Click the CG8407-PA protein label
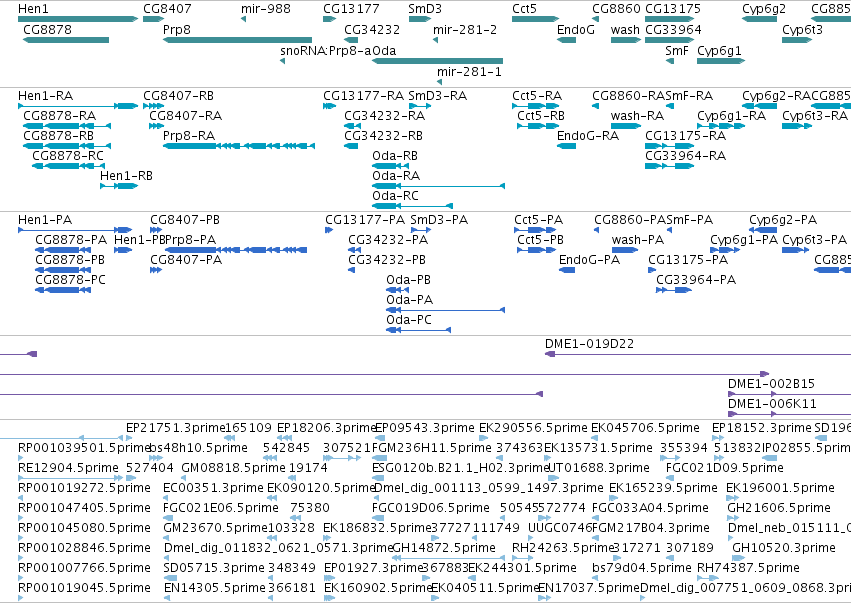Screen dimensions: 851x603 186,260
